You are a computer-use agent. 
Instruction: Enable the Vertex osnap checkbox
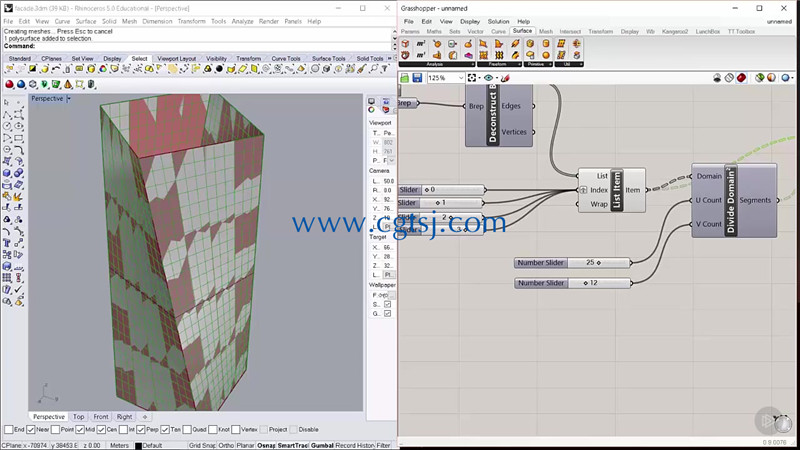click(x=235, y=430)
